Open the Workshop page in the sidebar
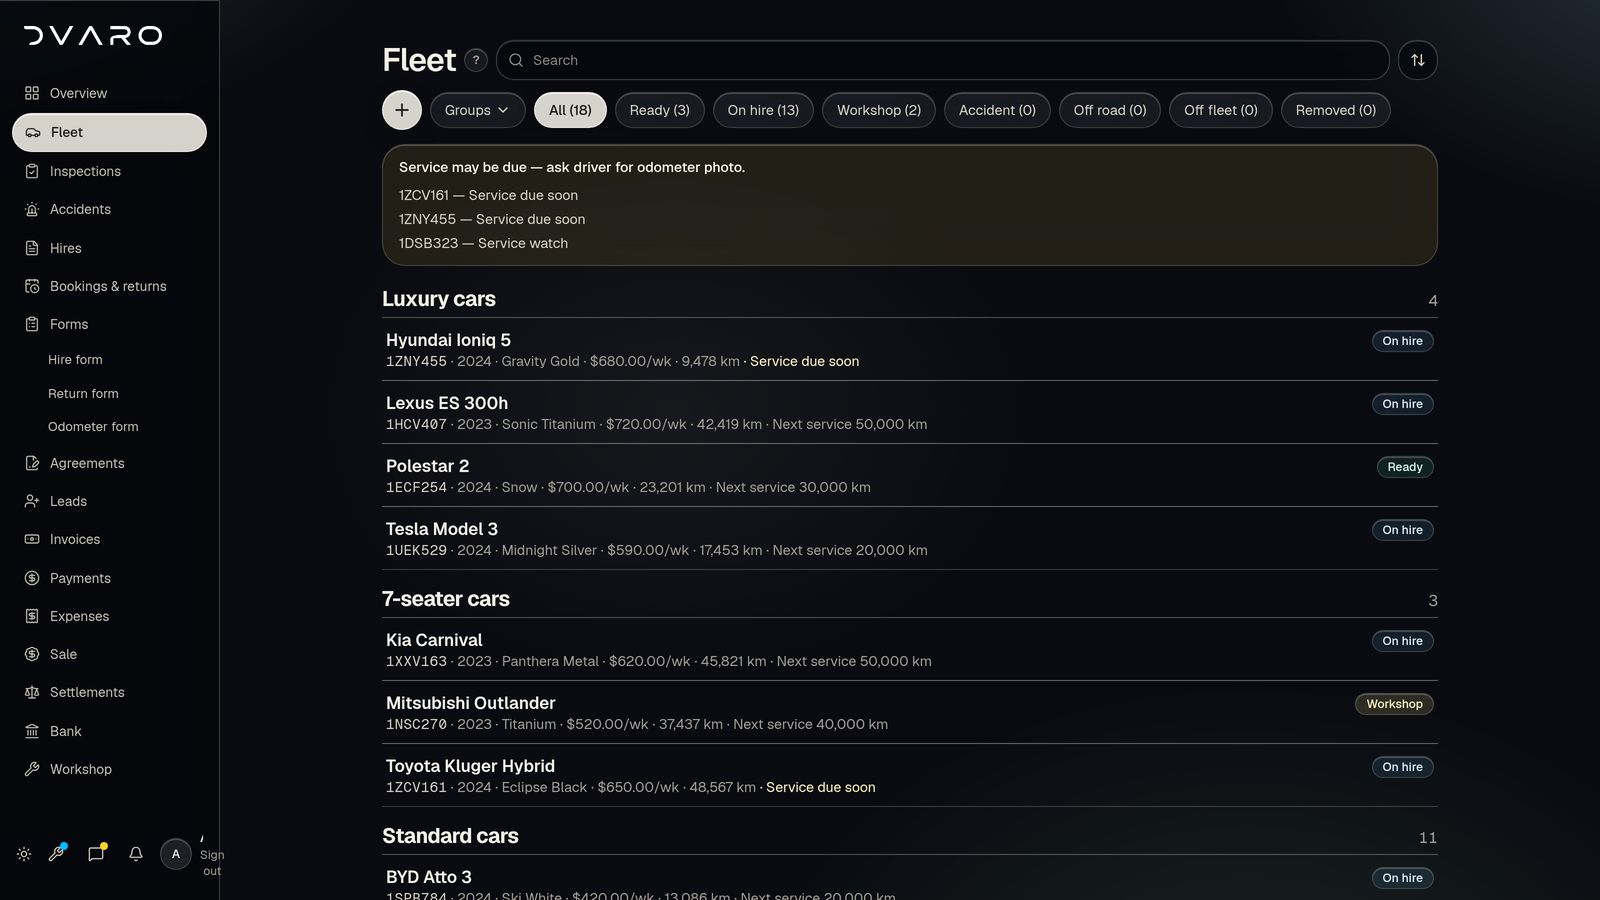The width and height of the screenshot is (1600, 900). 109,769
